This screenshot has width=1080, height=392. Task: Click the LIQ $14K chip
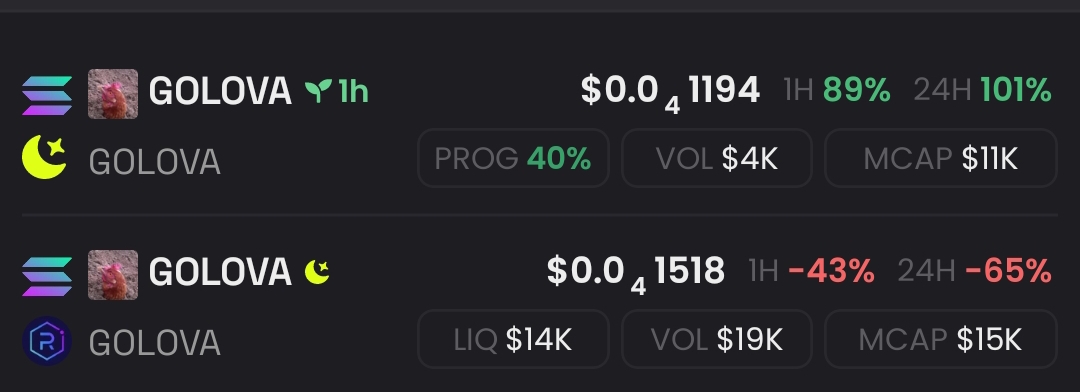pyautogui.click(x=513, y=339)
